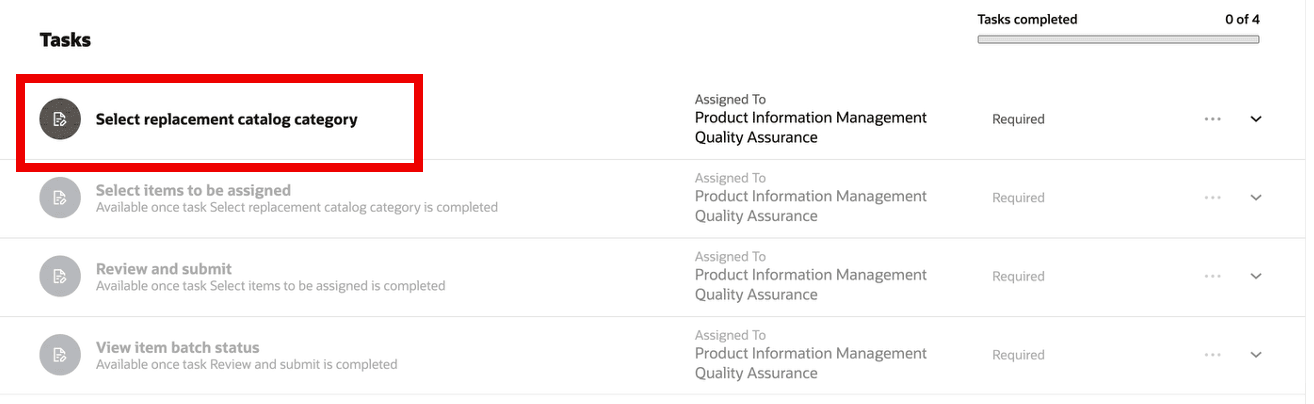Screen dimensions: 1314x404
Task: Open the Select replacement catalog category task
Action: (226, 120)
